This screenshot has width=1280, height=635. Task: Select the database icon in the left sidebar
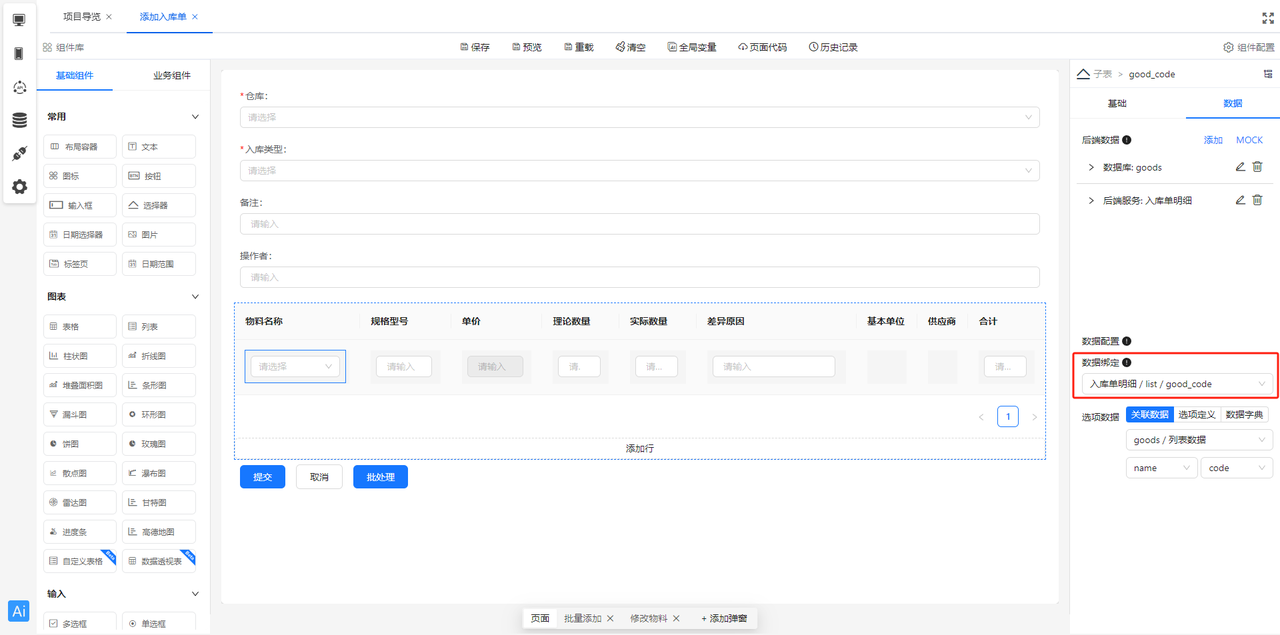pos(18,118)
